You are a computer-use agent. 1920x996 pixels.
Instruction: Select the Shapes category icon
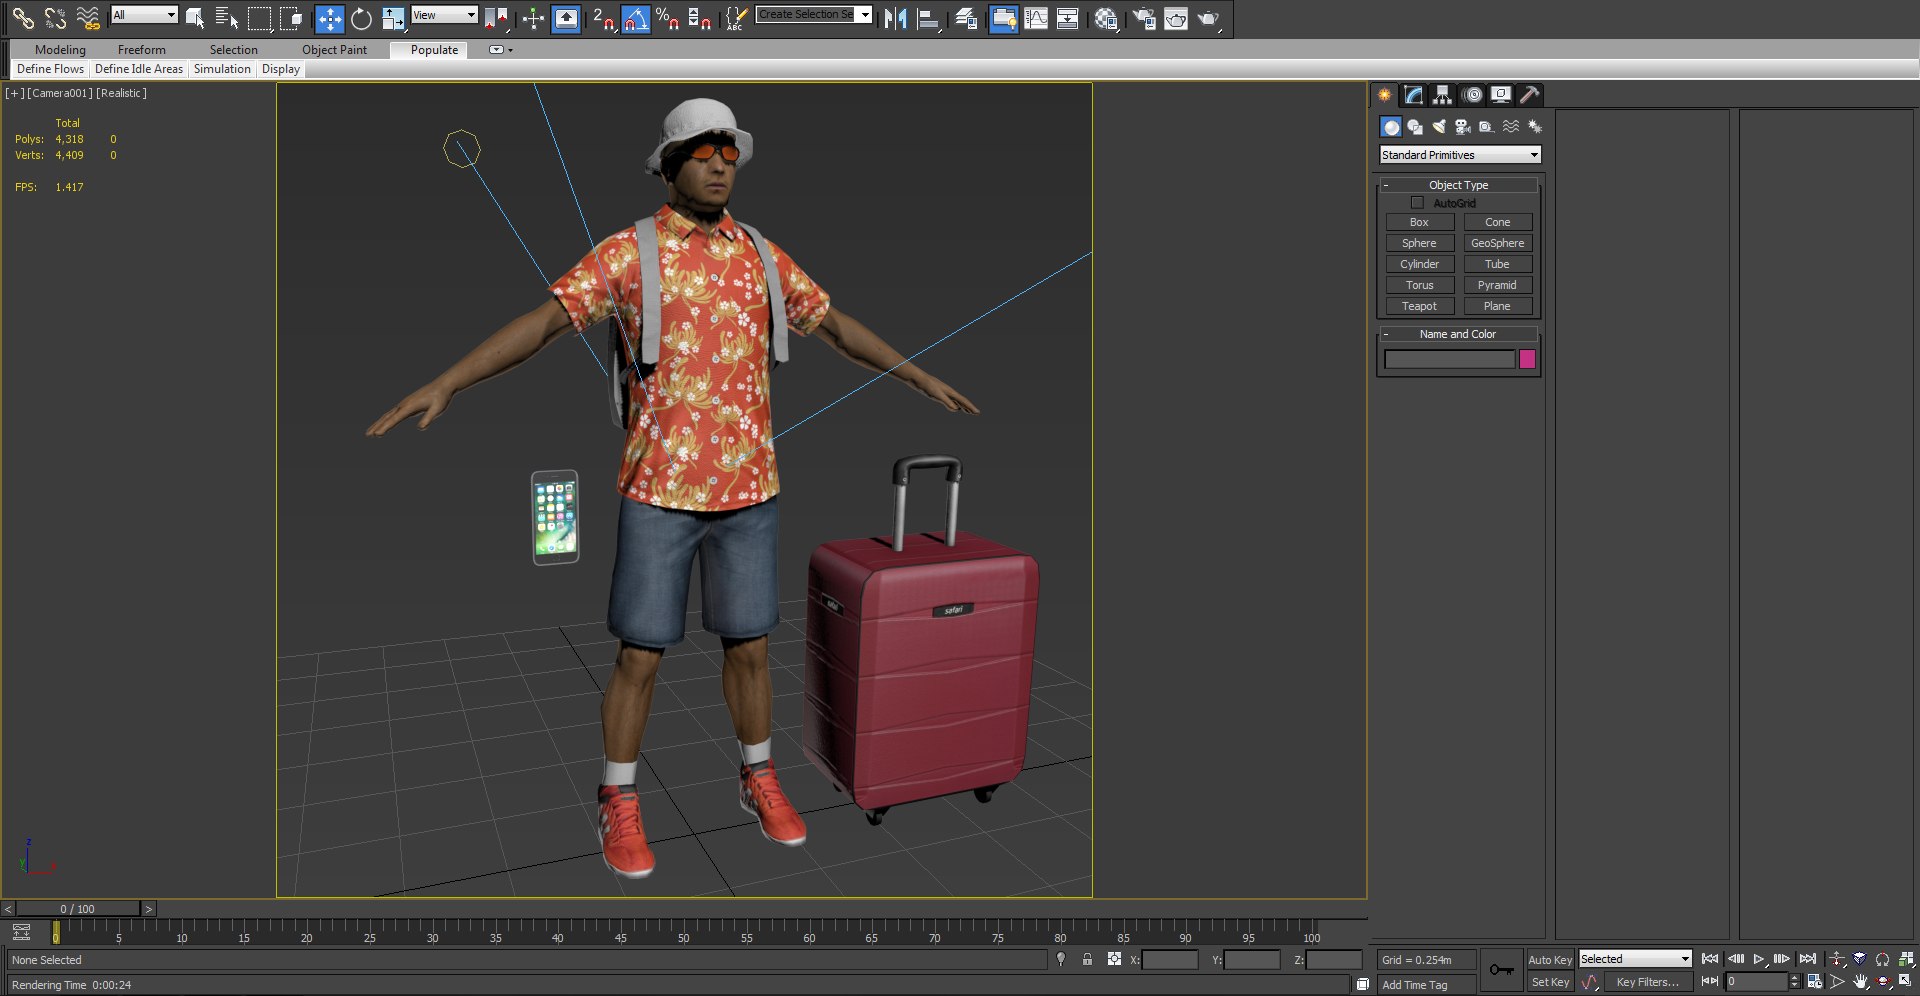coord(1415,127)
